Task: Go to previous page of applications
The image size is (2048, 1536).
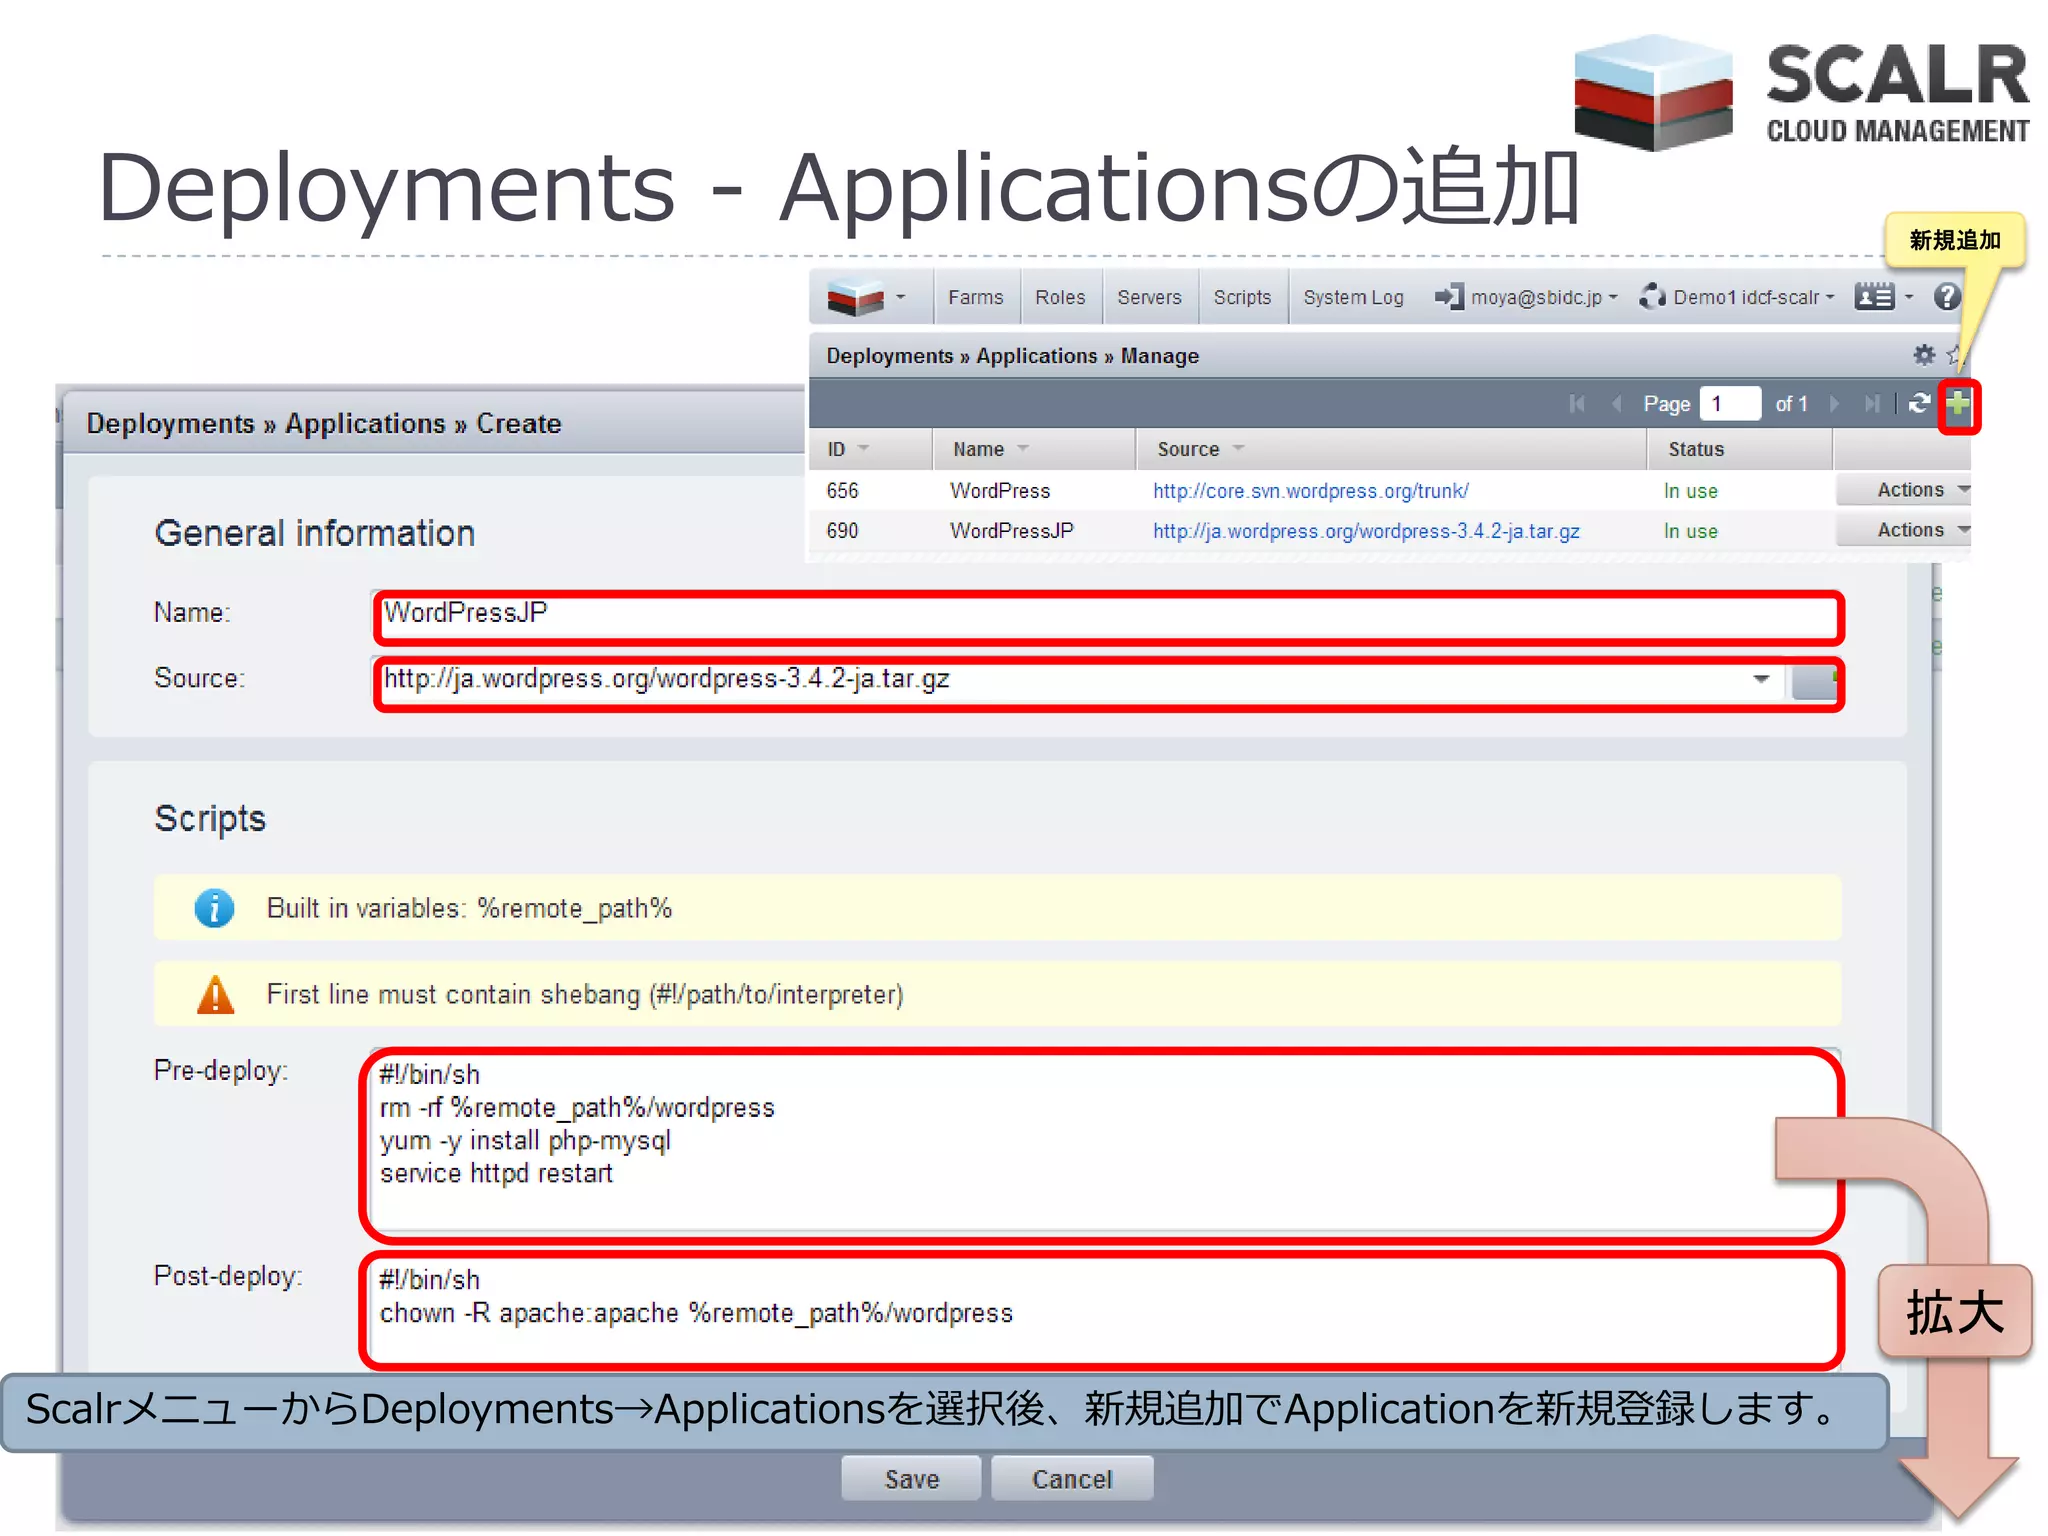Action: tap(1617, 403)
